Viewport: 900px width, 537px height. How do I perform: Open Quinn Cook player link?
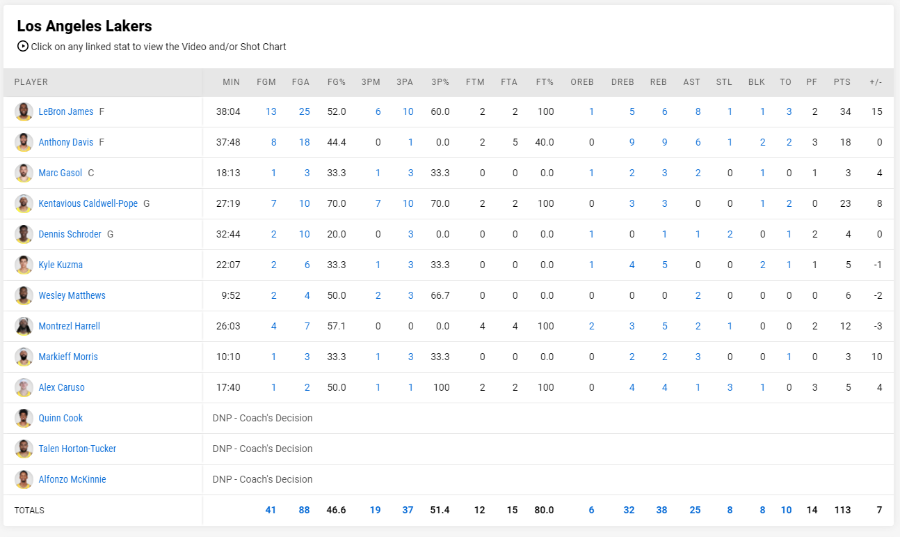(60, 418)
